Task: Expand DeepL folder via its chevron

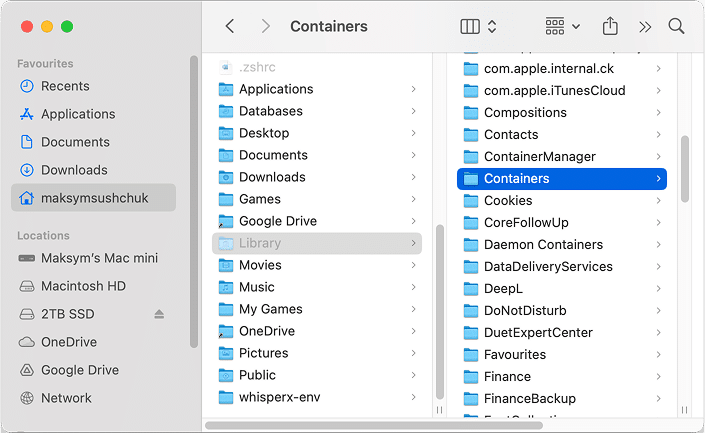Action: point(658,289)
